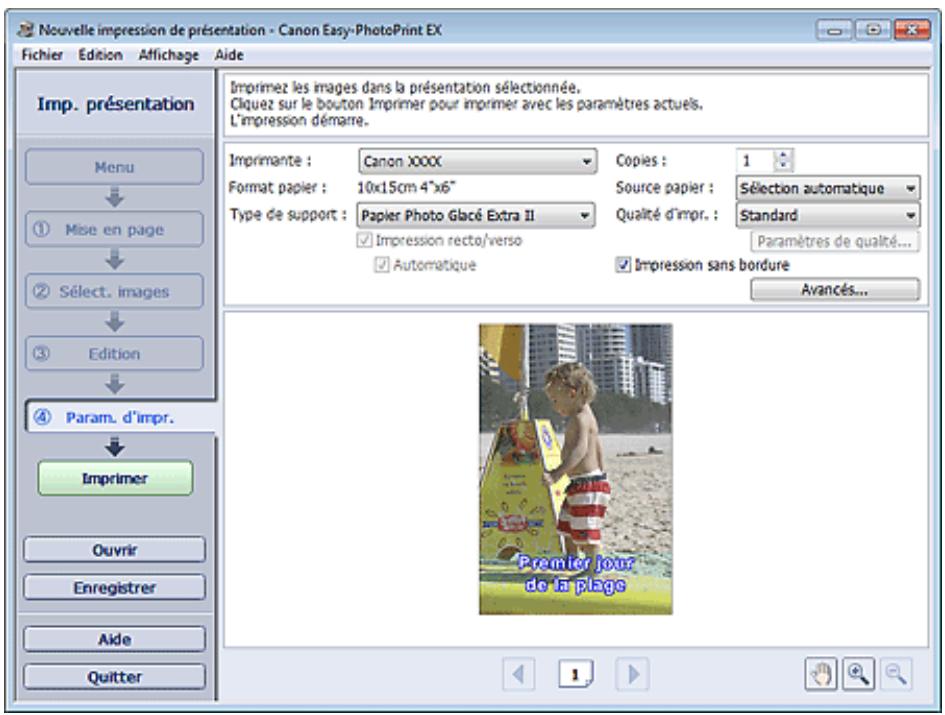Close the Easy-PhotoPrint EX window
945x715 pixels.
pos(912,30)
